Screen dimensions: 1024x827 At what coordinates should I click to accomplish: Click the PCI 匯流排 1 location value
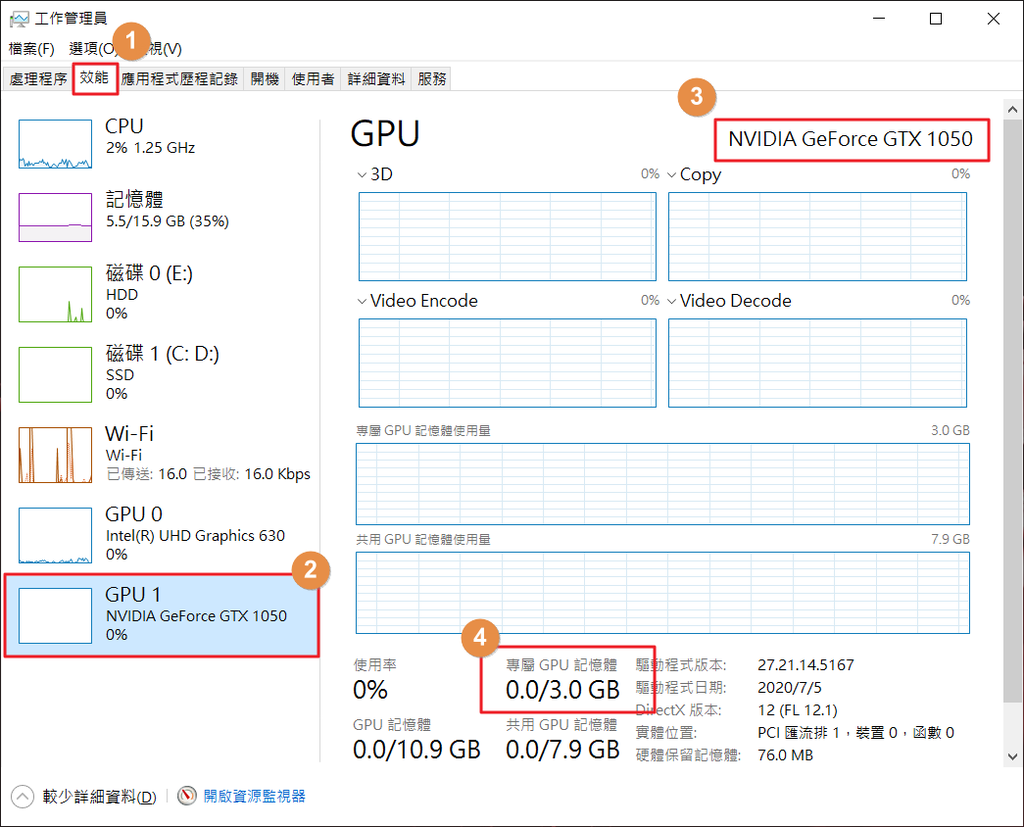(856, 733)
